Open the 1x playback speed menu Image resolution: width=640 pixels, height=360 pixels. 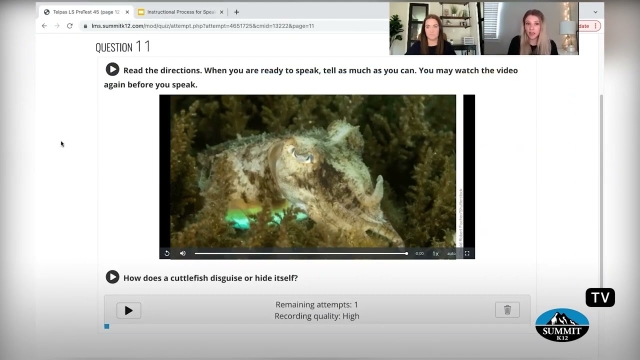click(x=436, y=253)
